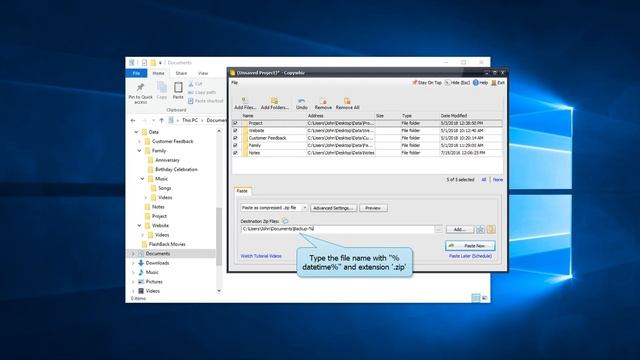The image size is (640, 360).
Task: Uncheck the Project row checkbox
Action: click(x=235, y=123)
